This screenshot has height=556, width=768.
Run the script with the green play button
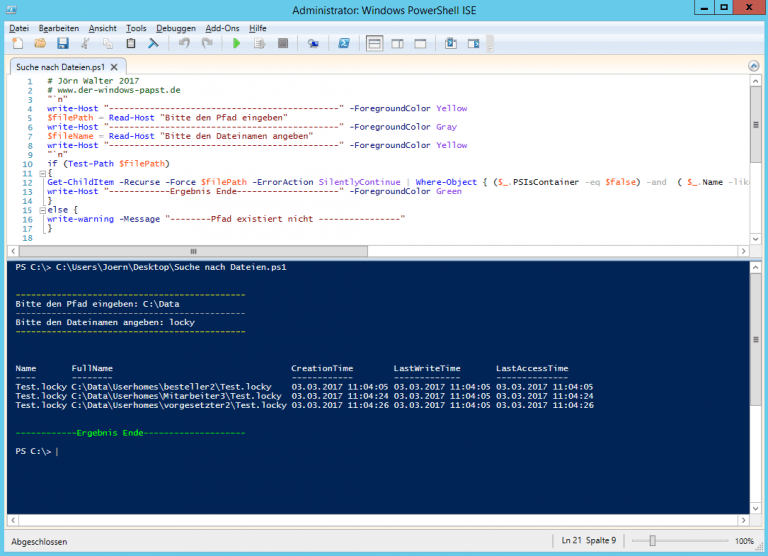coord(236,44)
